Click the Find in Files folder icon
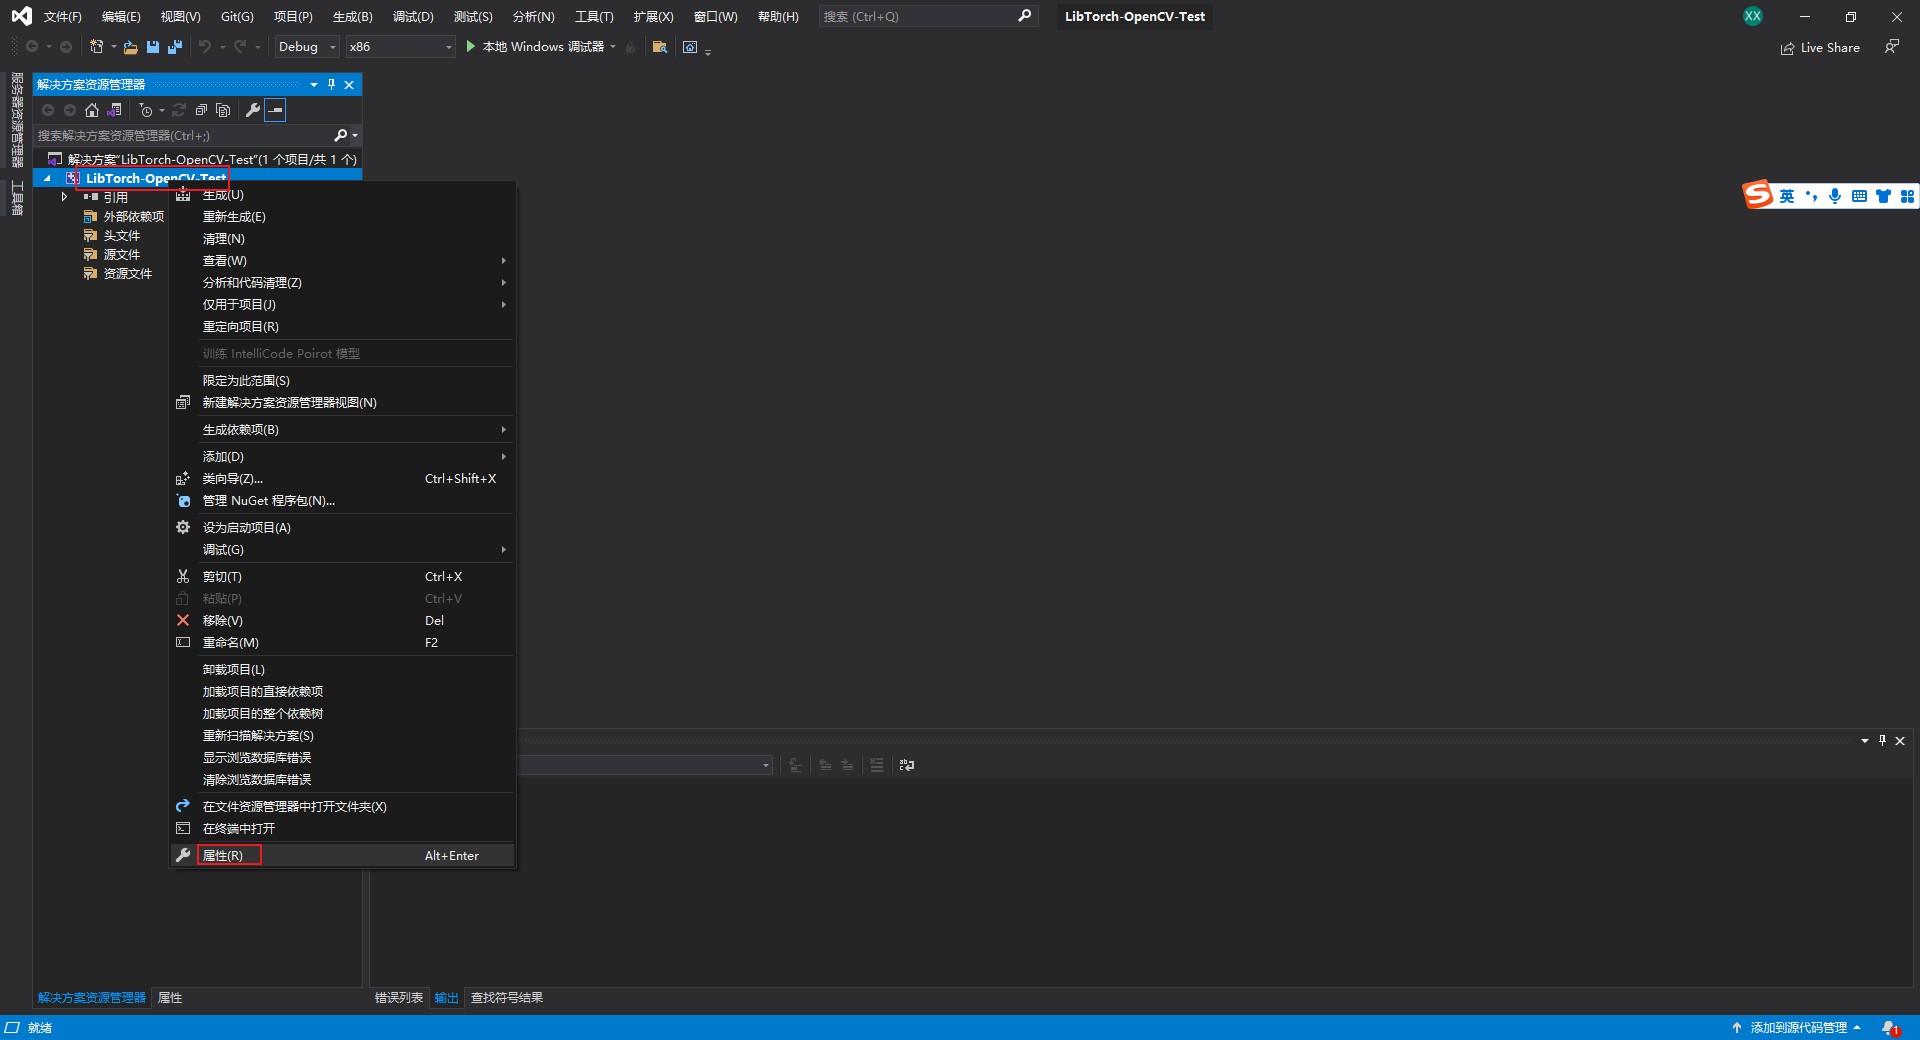 (x=659, y=47)
